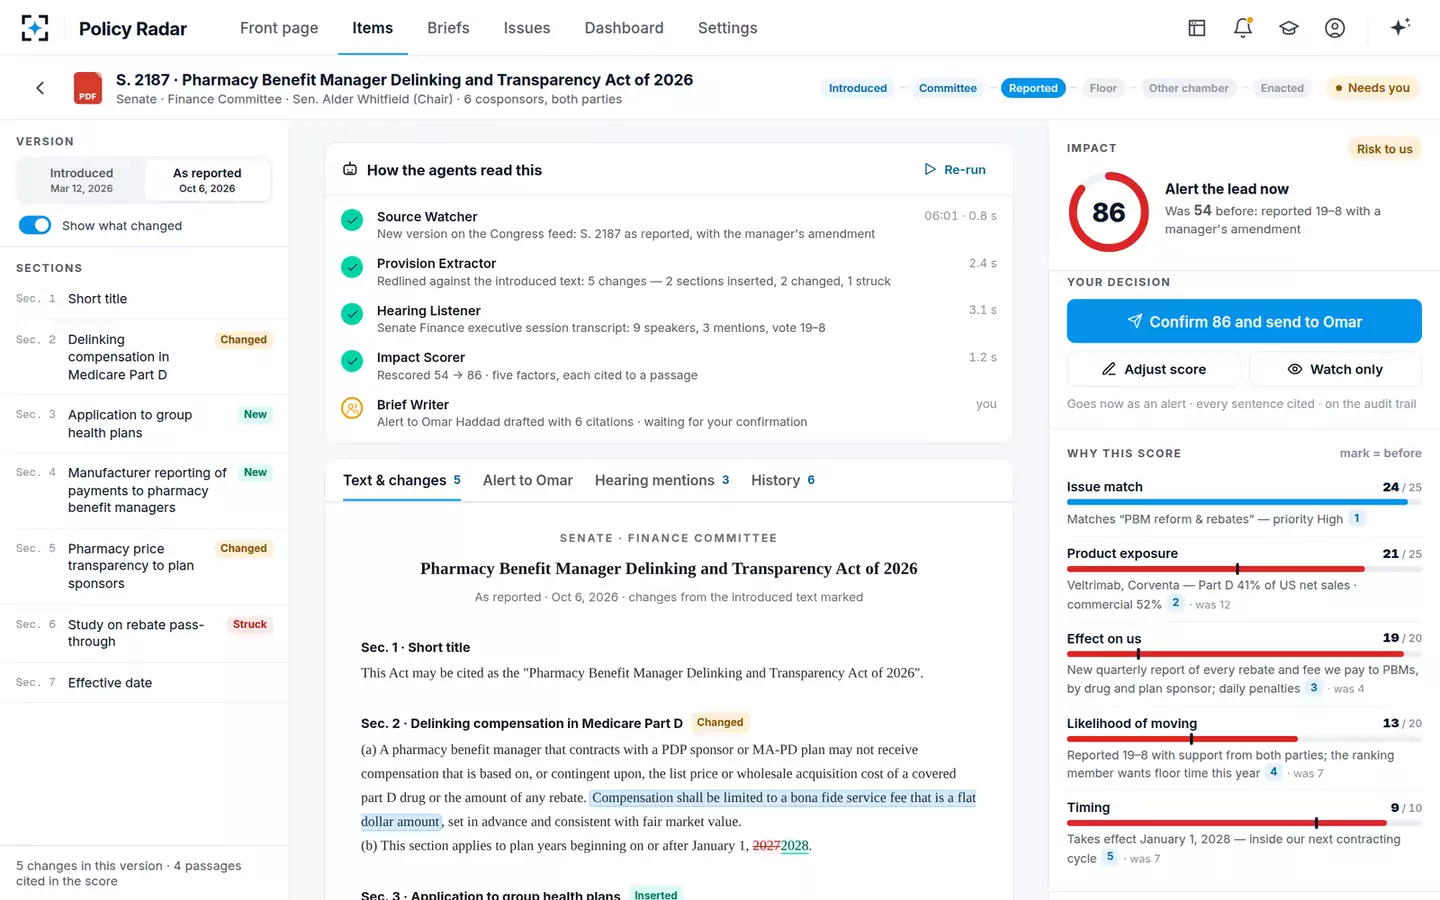This screenshot has height=900, width=1440.
Task: Open the Front page tab
Action: (x=279, y=28)
